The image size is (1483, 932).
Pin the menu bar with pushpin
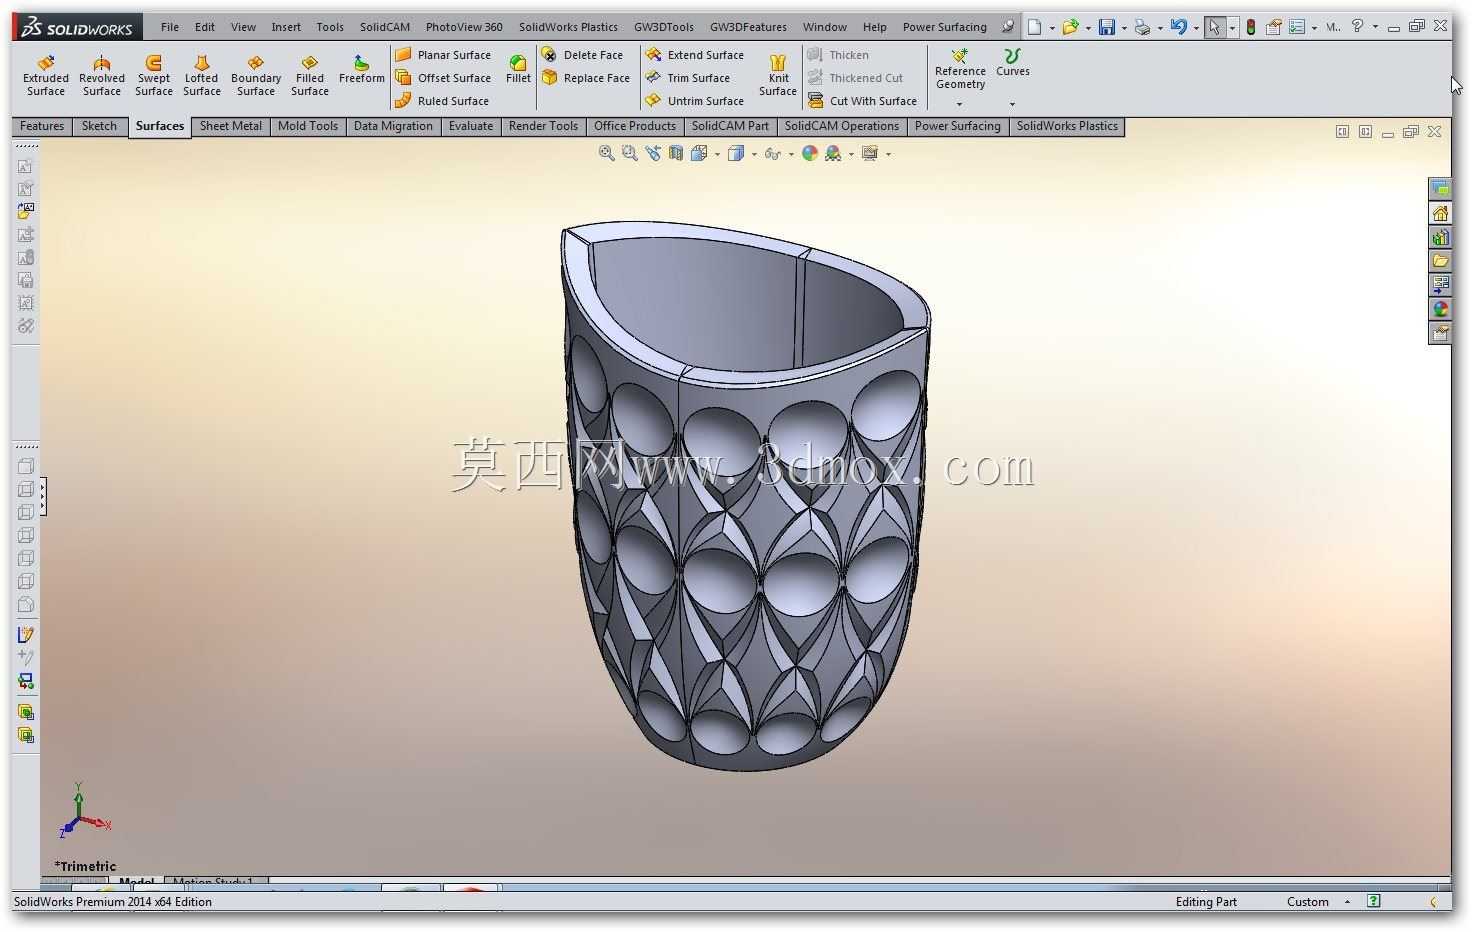coord(1007,27)
